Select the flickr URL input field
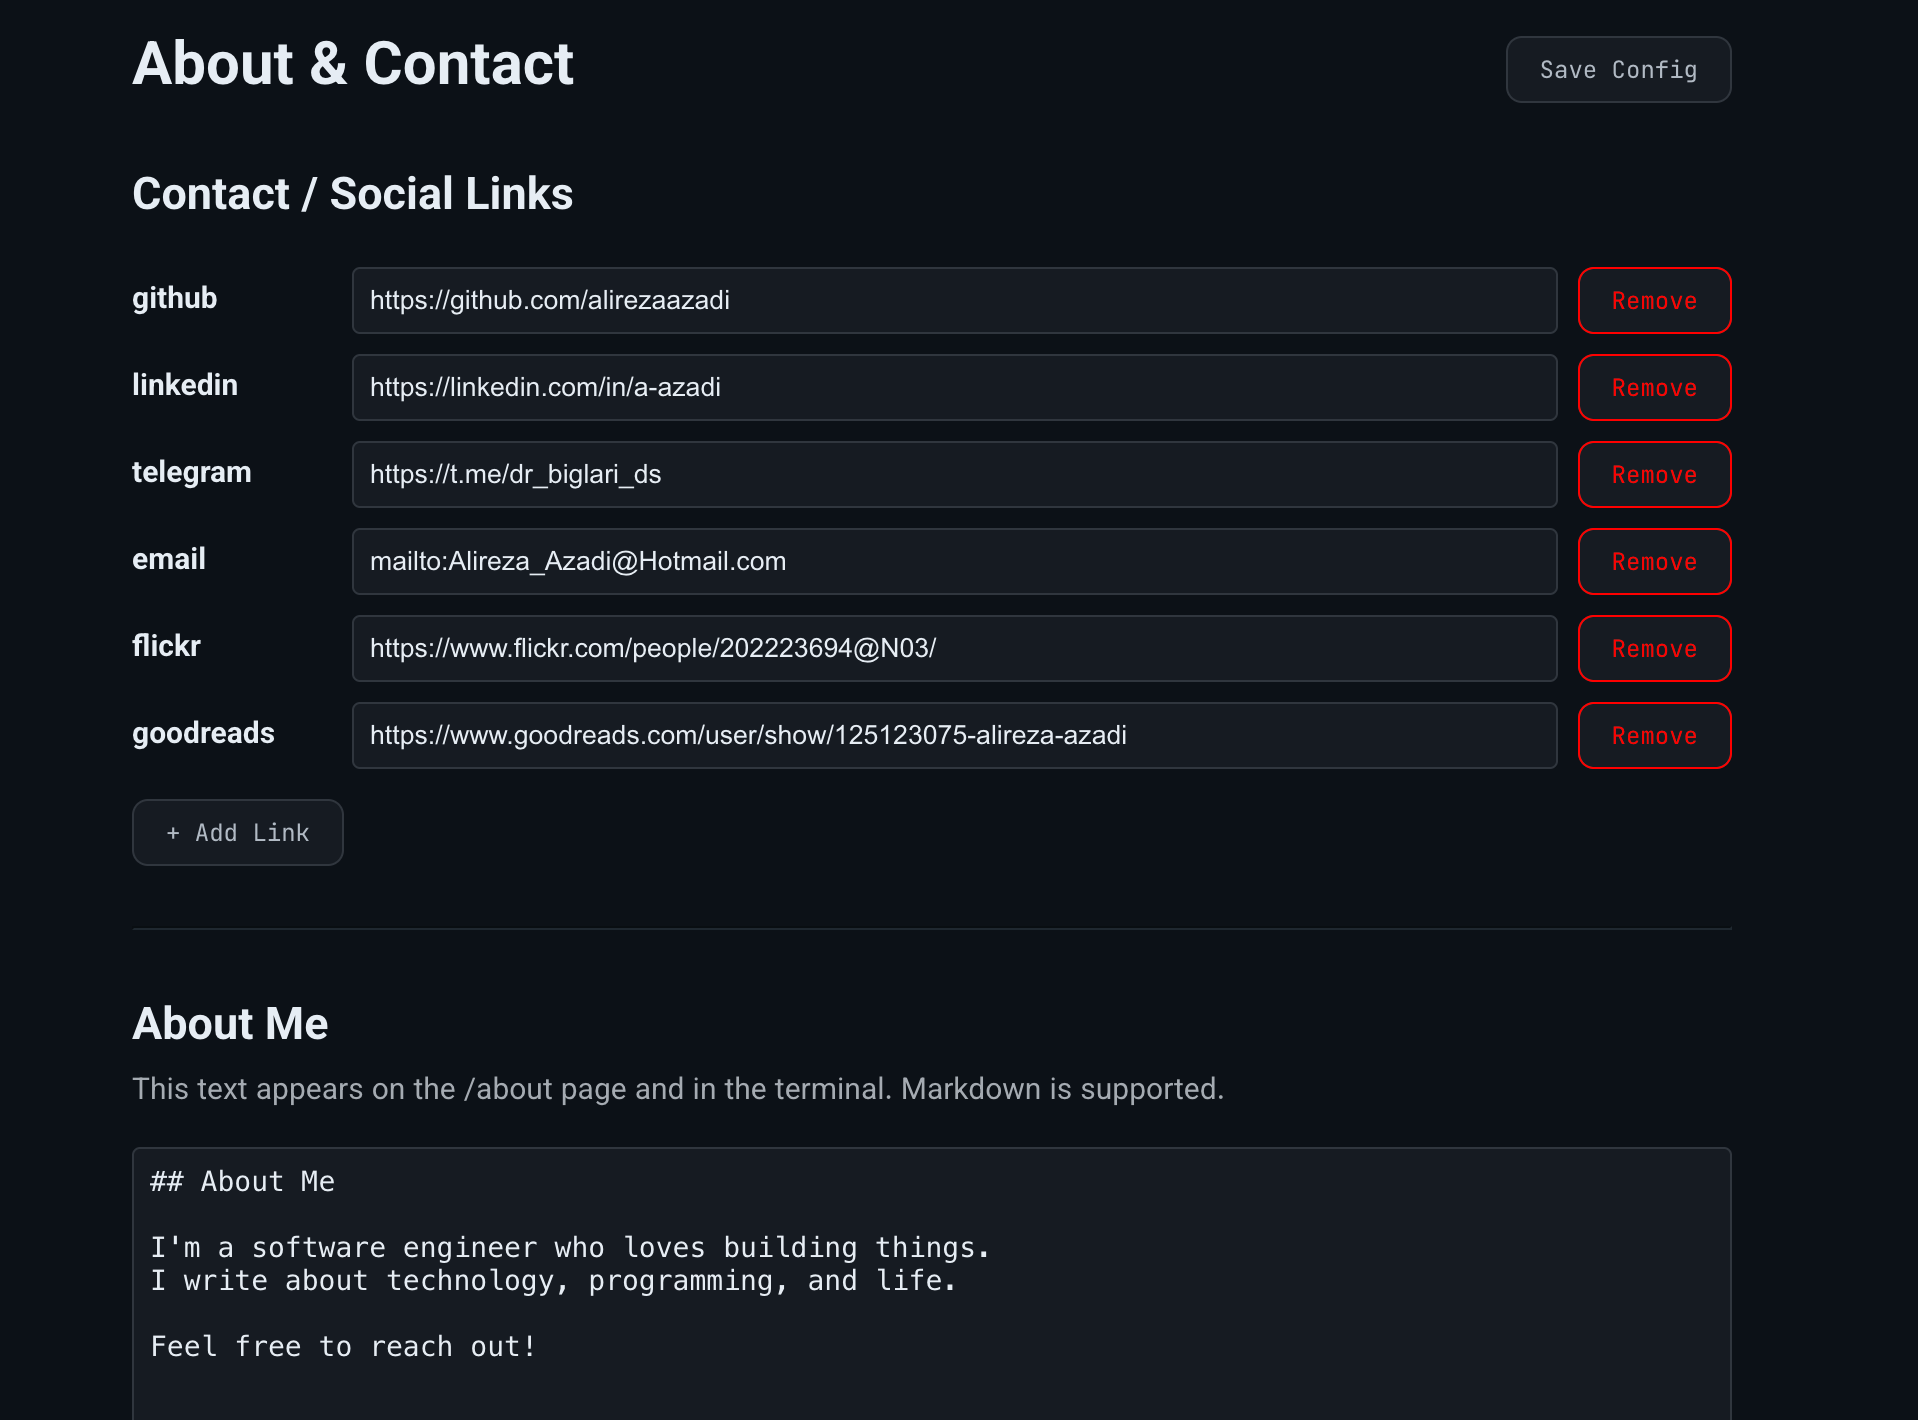Viewport: 1918px width, 1420px height. pos(953,648)
